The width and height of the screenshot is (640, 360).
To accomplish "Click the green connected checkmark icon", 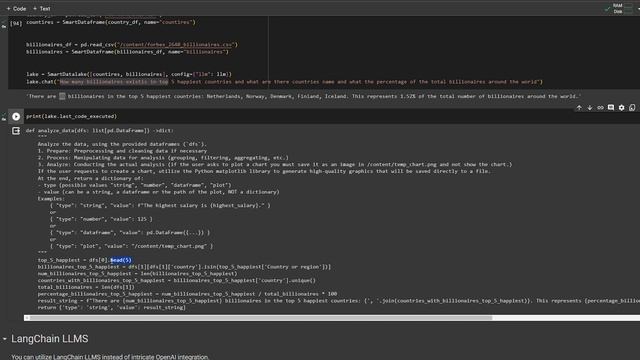I will 607,9.
